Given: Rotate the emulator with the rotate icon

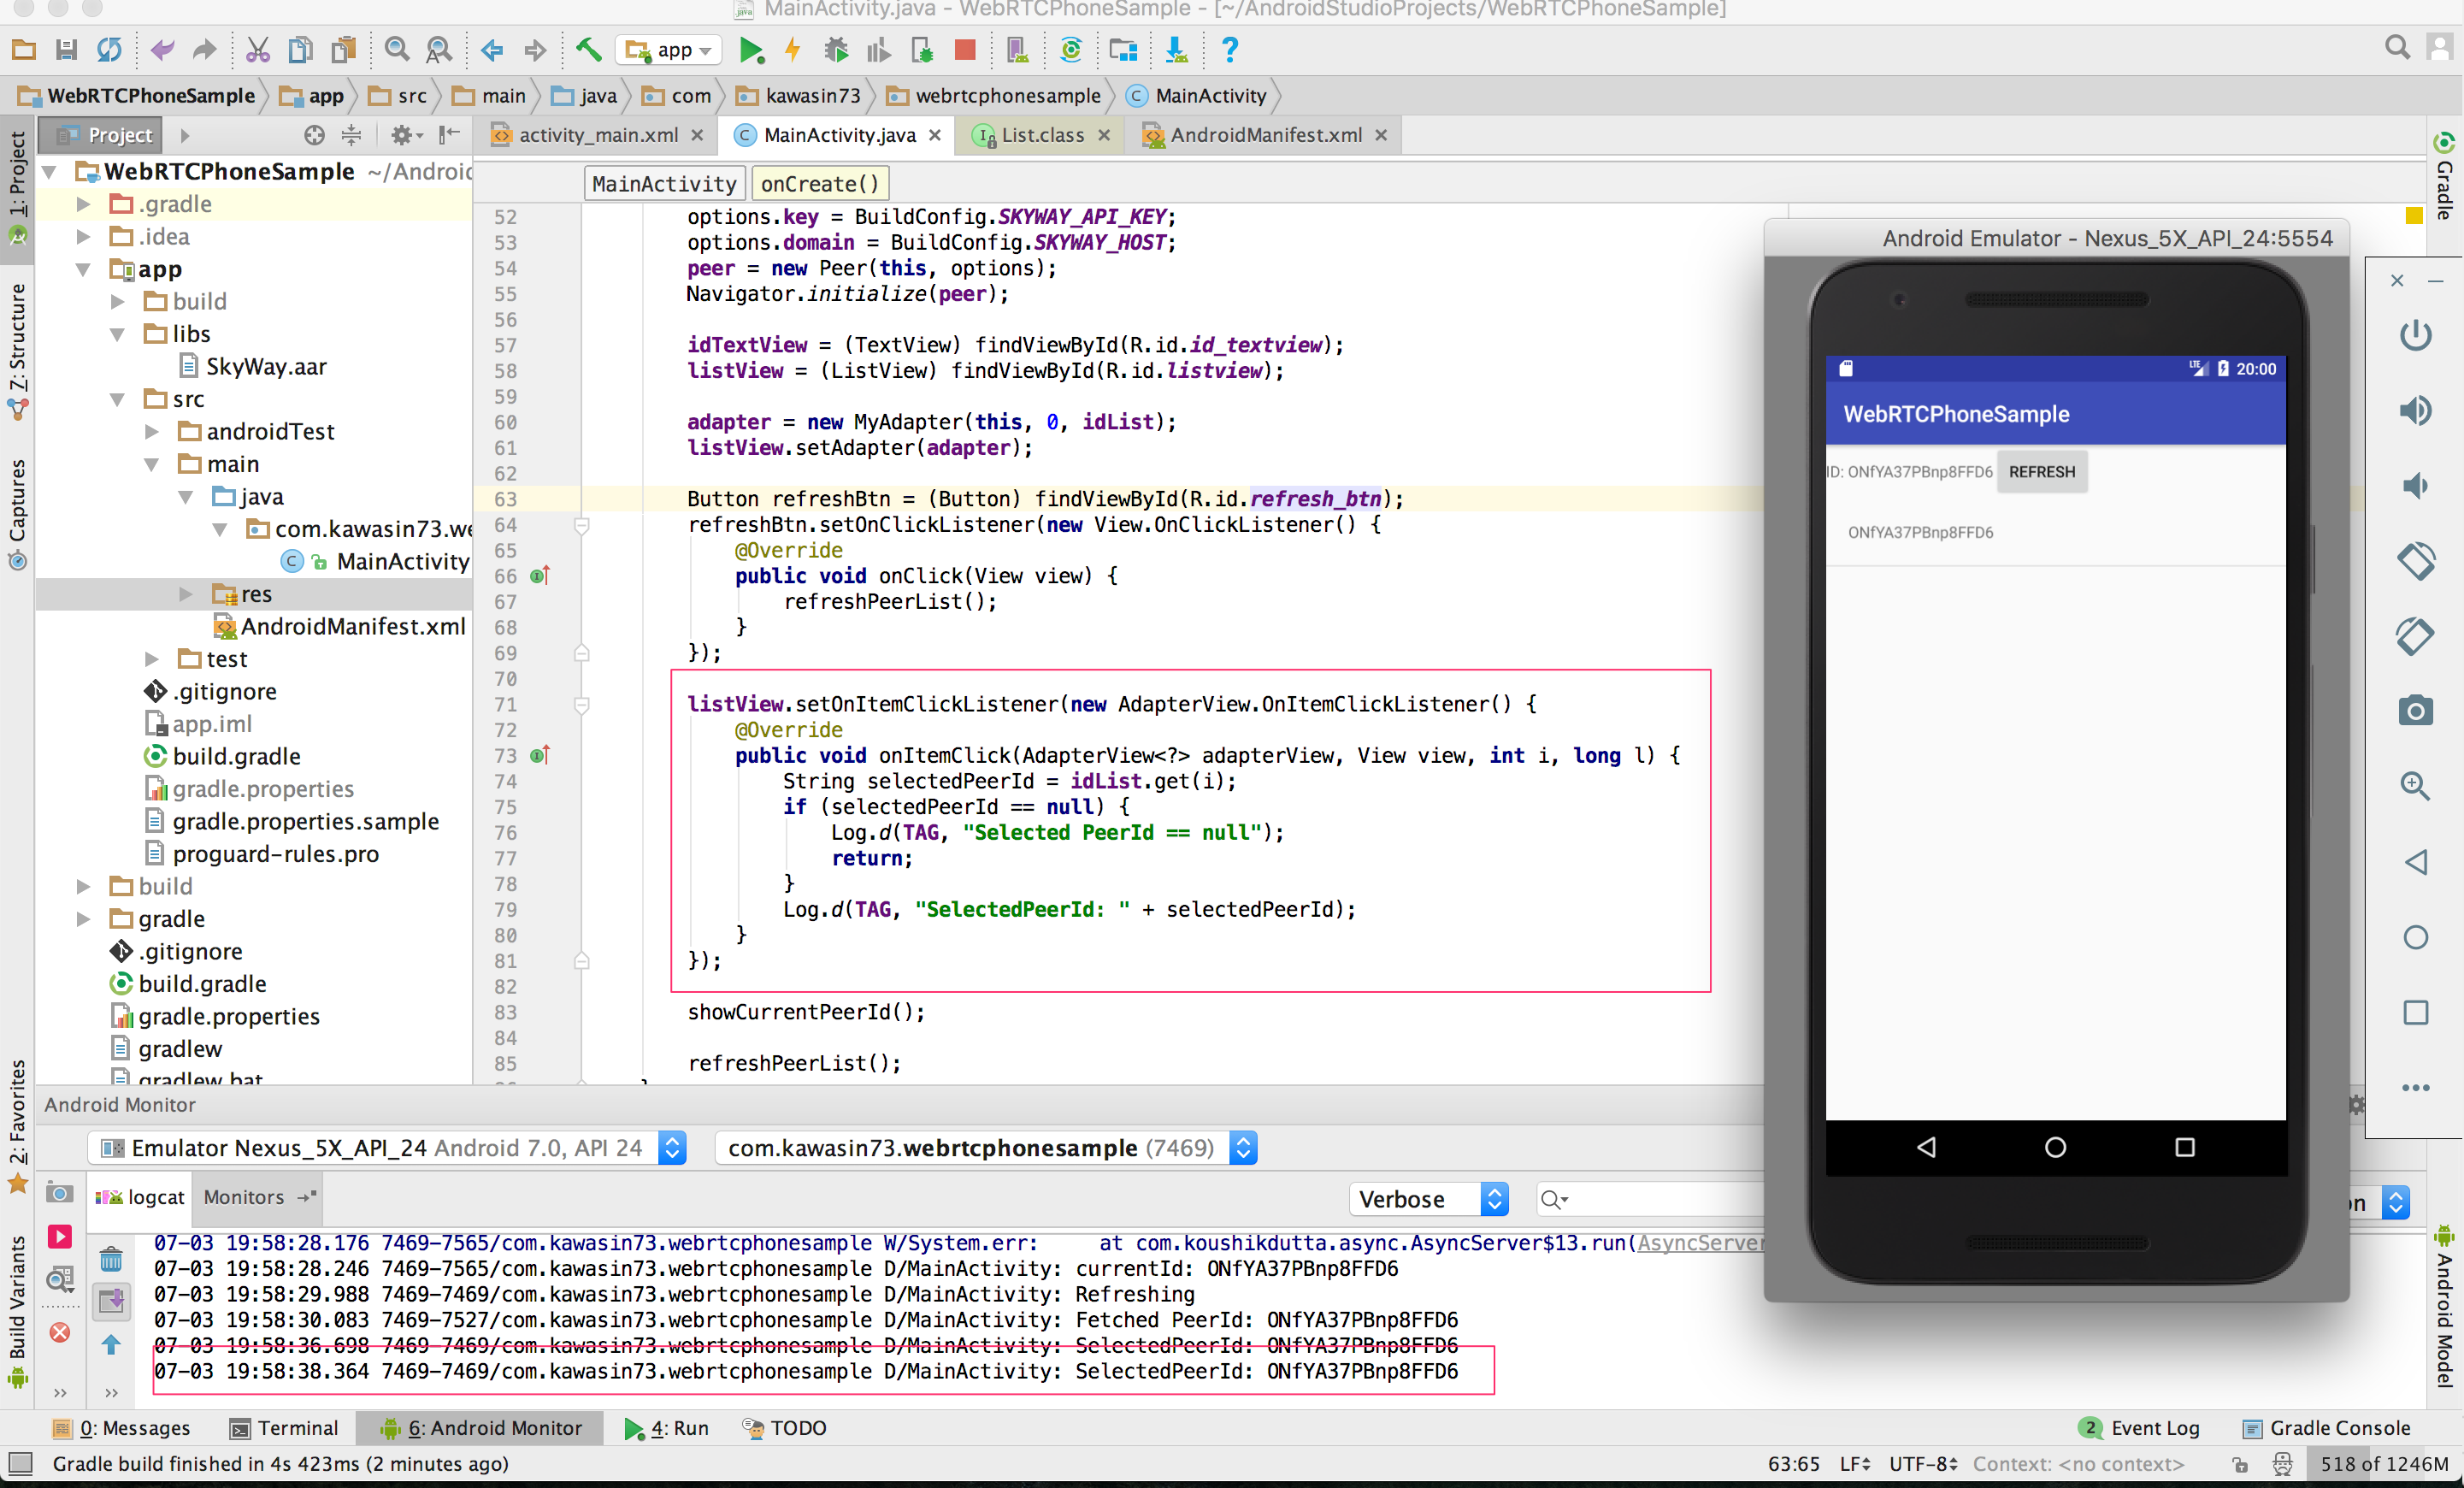Looking at the screenshot, I should point(2417,561).
